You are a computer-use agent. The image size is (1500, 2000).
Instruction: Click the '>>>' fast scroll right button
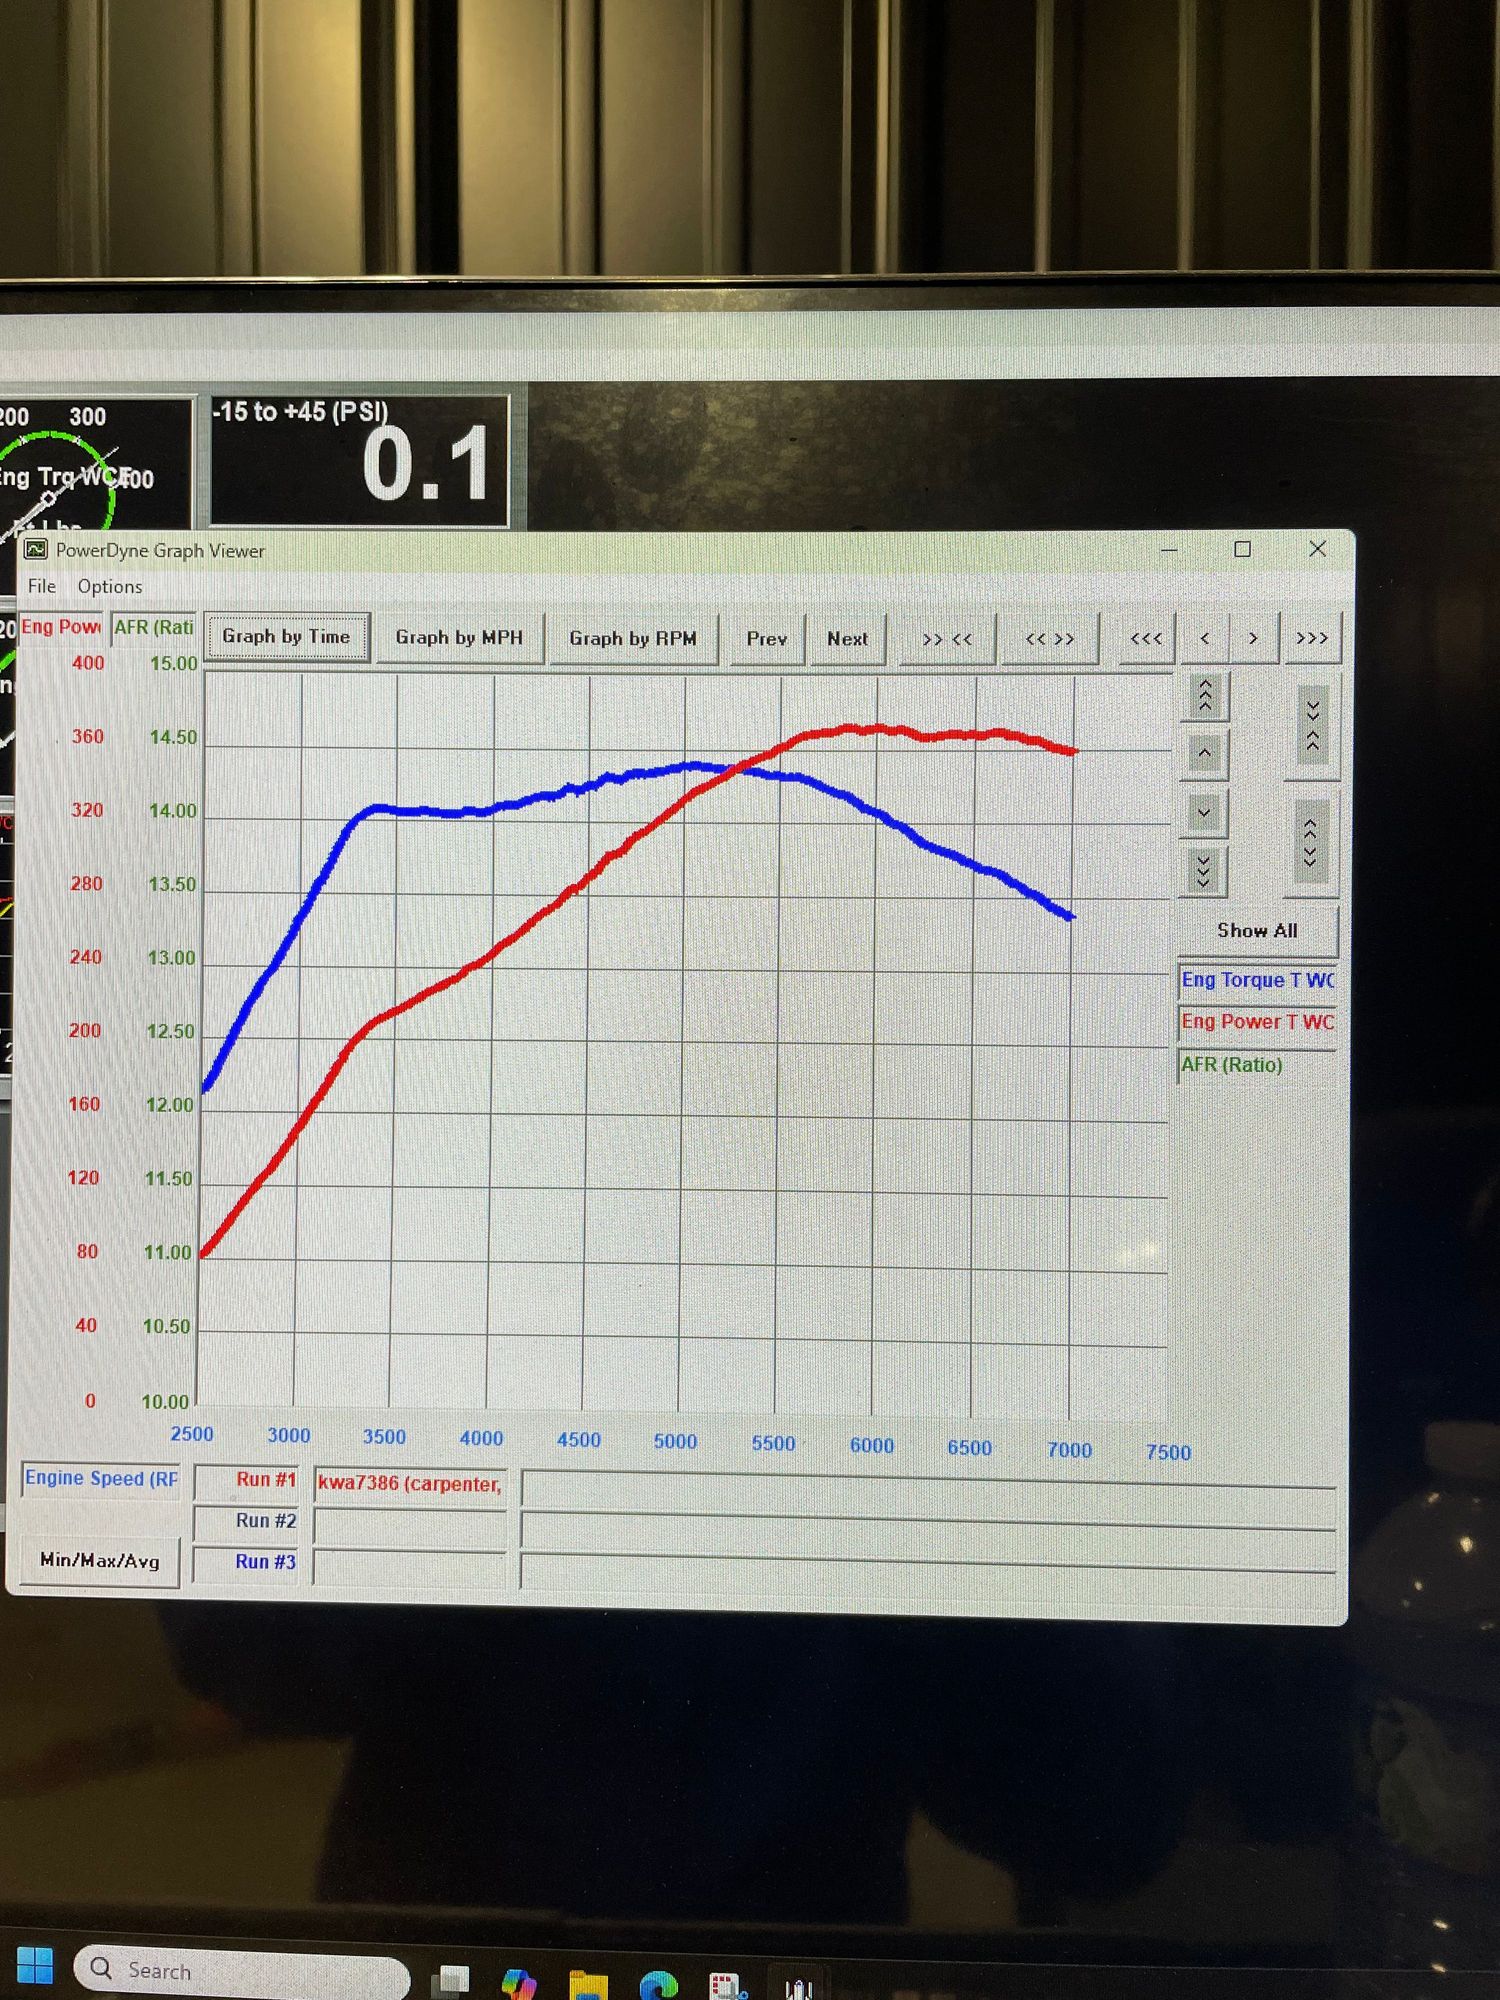[1311, 639]
